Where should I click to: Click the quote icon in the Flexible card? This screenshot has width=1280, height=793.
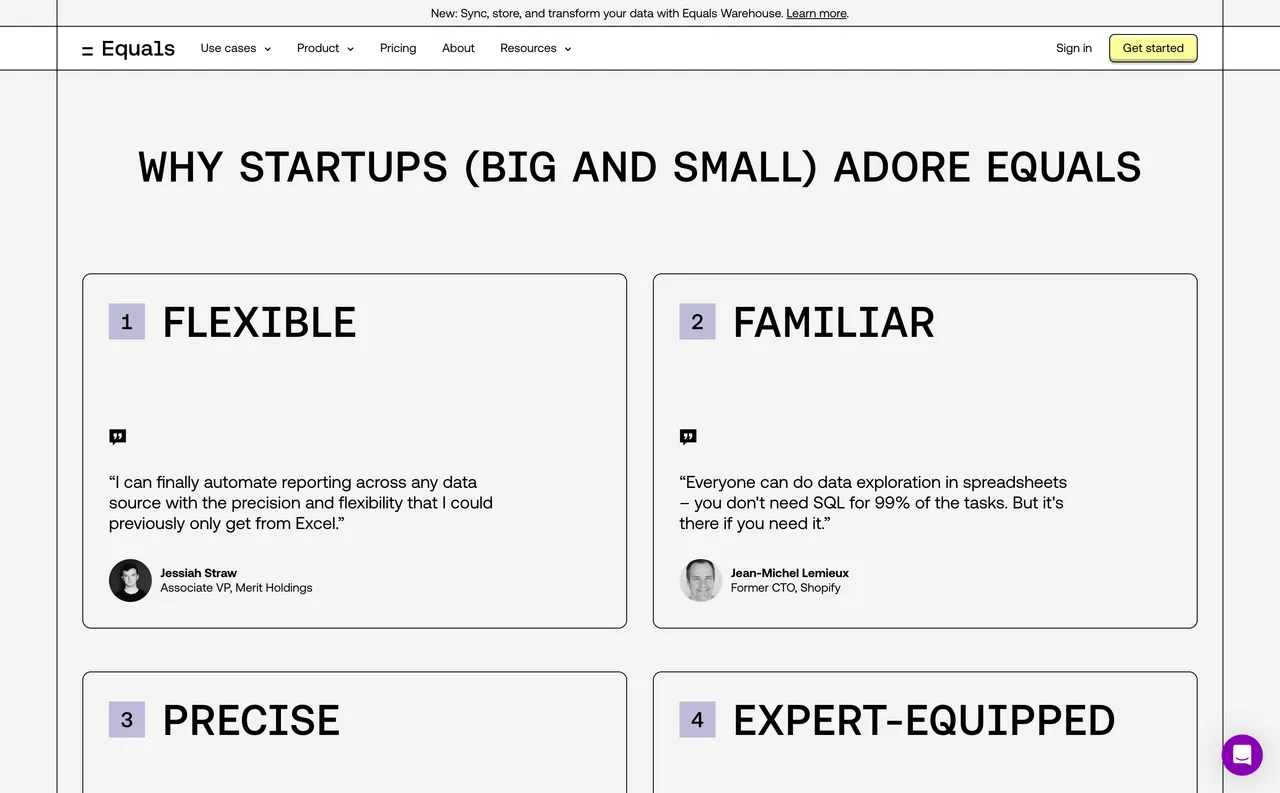click(x=117, y=436)
